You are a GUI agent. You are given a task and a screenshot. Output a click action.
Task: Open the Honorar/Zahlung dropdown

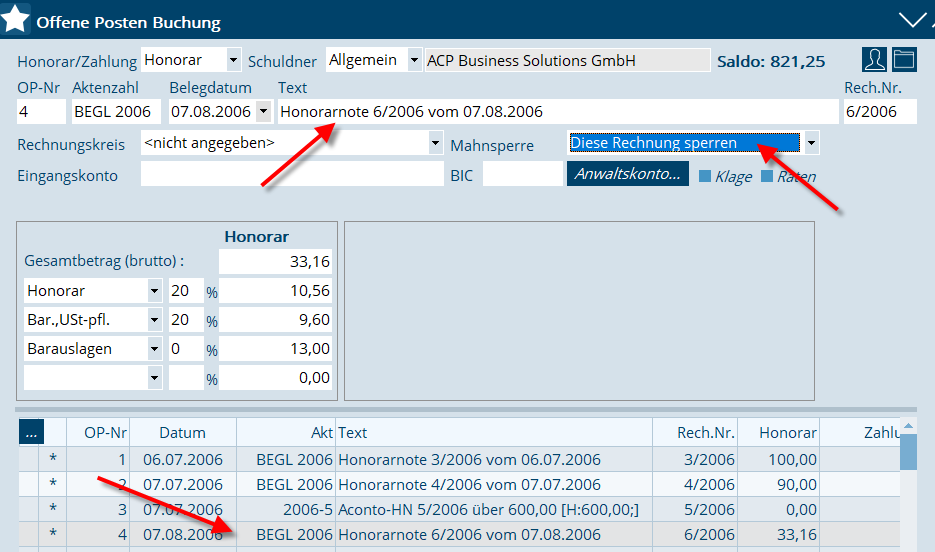[234, 60]
